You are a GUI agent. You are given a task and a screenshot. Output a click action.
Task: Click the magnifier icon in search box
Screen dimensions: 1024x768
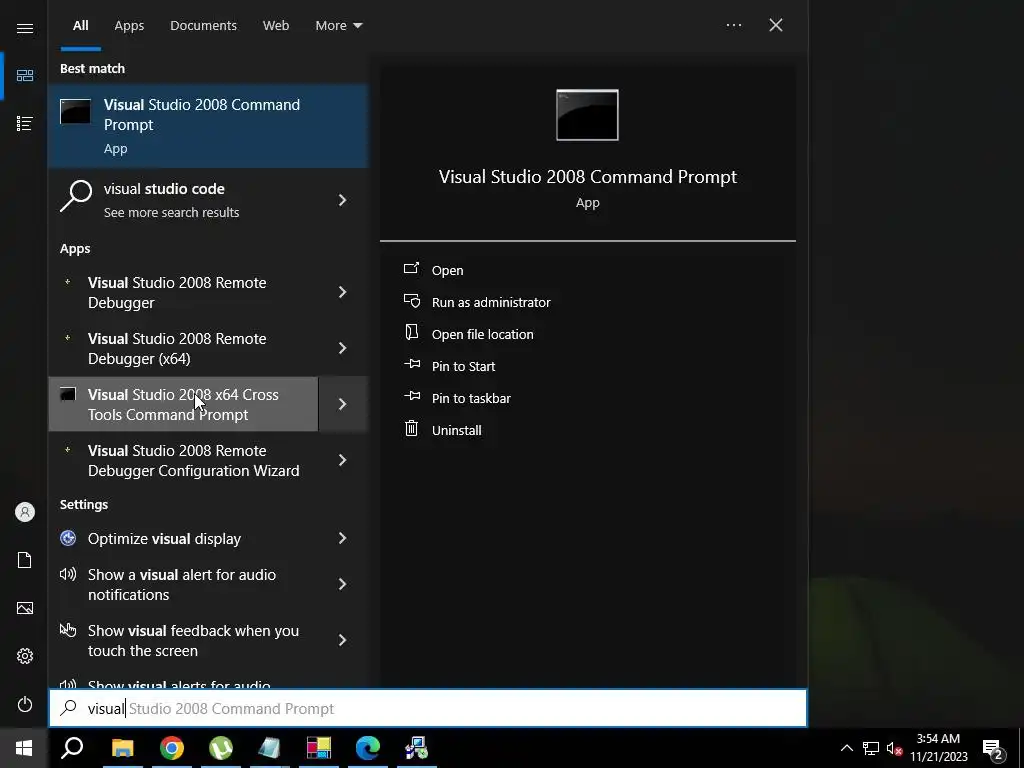point(68,709)
